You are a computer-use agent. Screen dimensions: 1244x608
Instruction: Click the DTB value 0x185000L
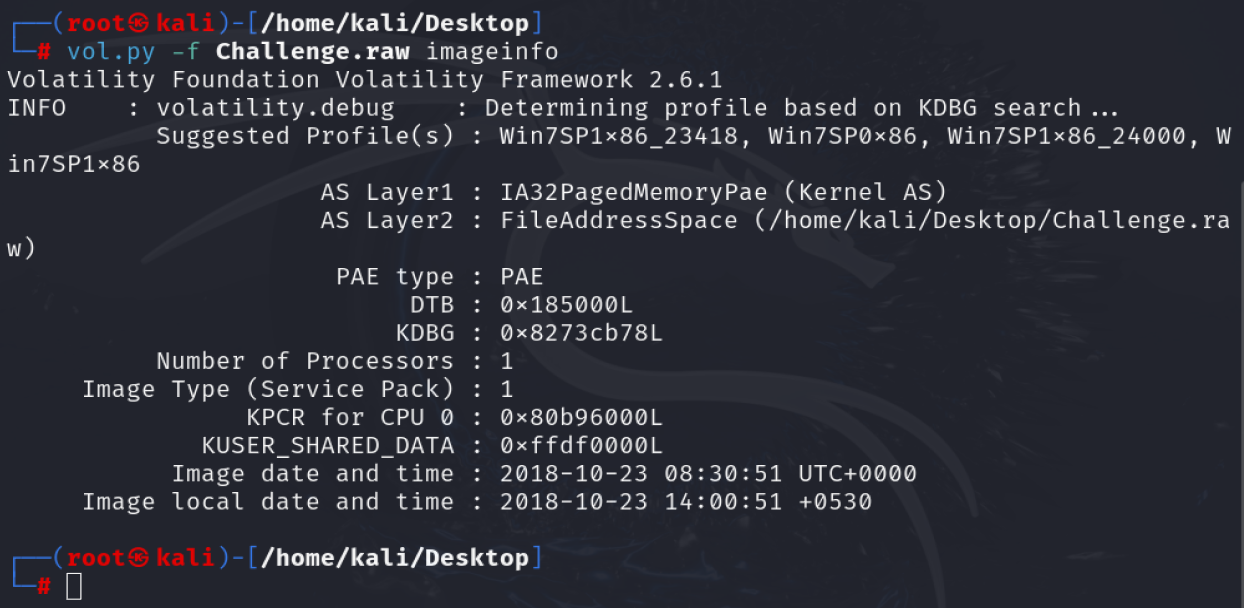click(x=567, y=305)
